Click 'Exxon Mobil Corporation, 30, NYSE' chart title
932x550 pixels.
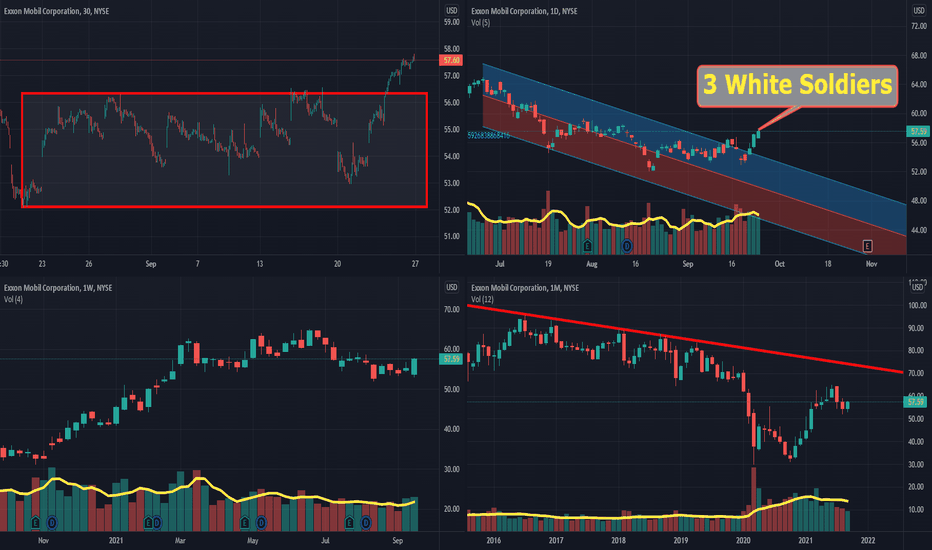click(56, 11)
